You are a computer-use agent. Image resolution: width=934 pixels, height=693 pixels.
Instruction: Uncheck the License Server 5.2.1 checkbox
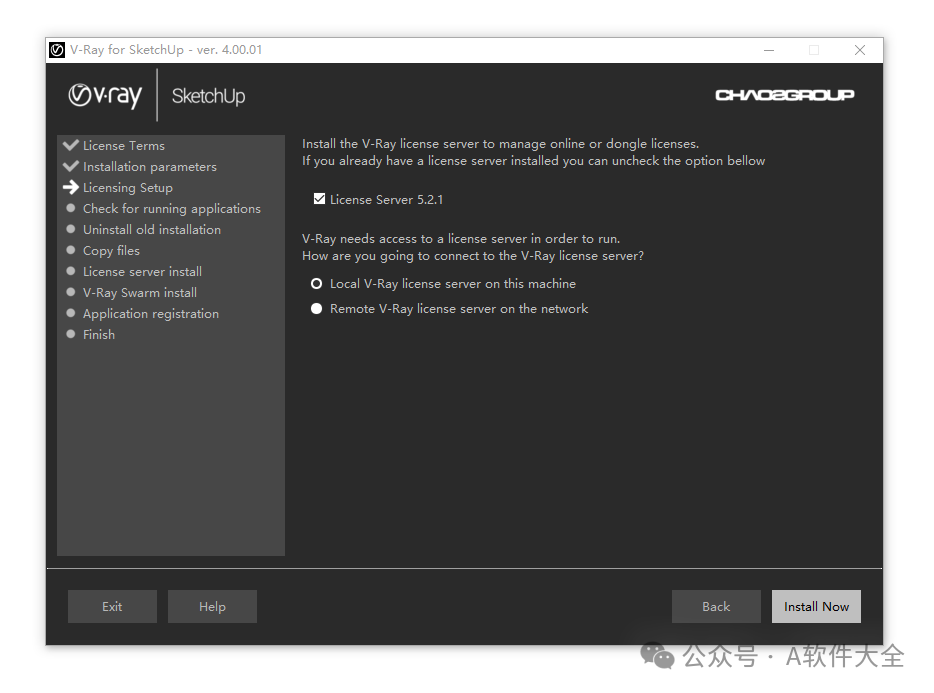point(319,199)
